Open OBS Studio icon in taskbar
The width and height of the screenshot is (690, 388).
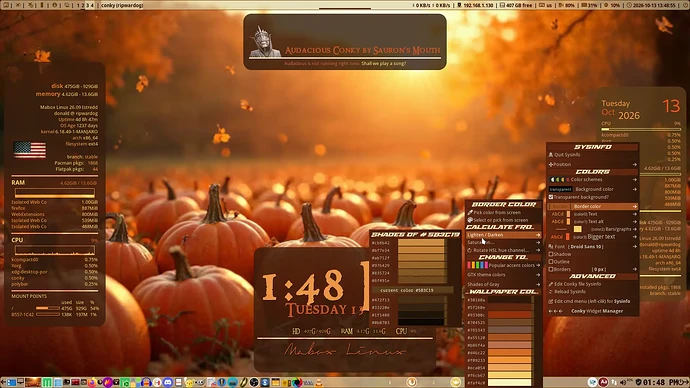pyautogui.click(x=254, y=382)
